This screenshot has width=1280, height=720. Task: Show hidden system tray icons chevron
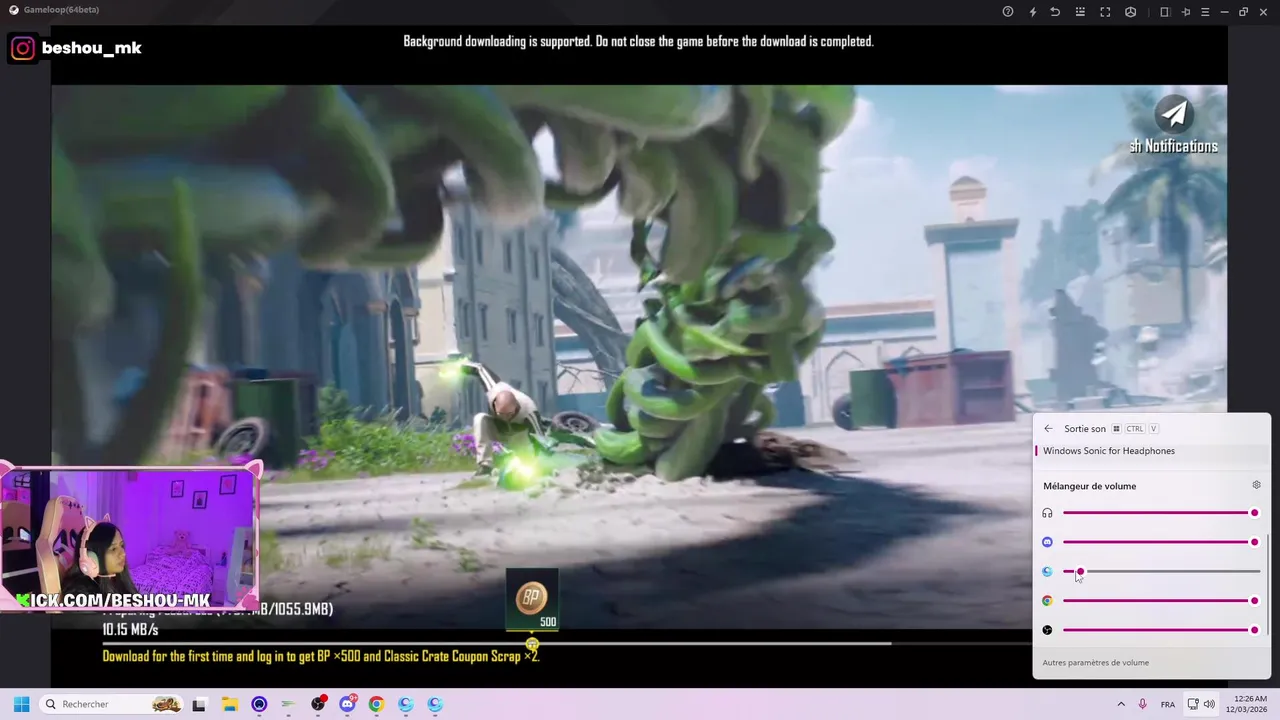1120,704
